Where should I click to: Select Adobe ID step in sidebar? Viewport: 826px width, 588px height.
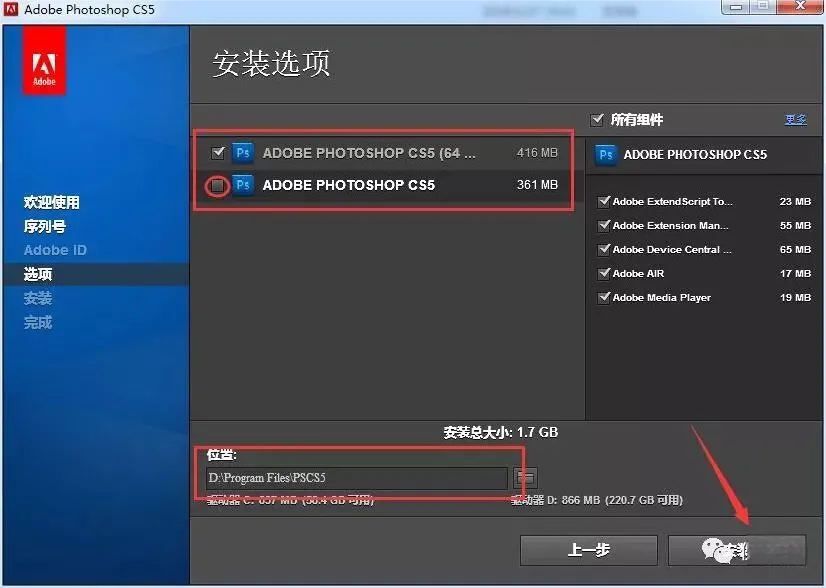tap(55, 250)
